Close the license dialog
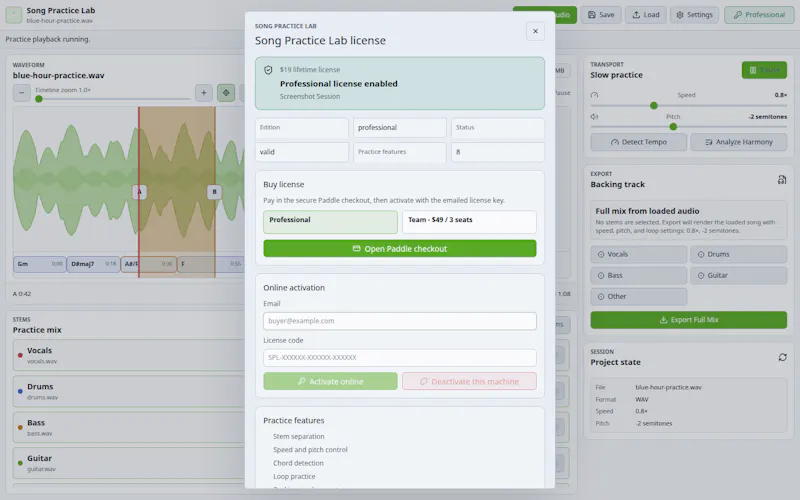Viewport: 800px width, 500px height. (x=535, y=31)
